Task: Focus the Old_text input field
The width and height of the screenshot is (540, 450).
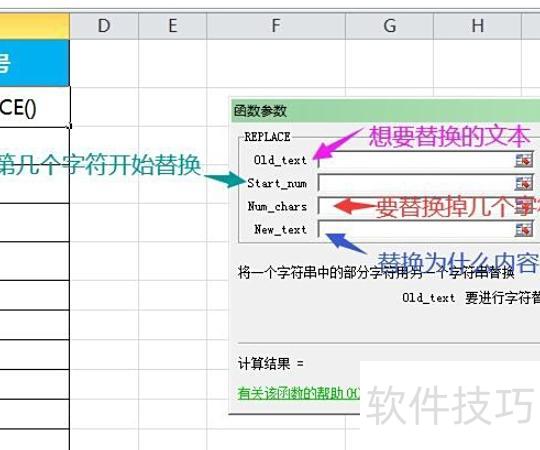Action: click(x=416, y=160)
